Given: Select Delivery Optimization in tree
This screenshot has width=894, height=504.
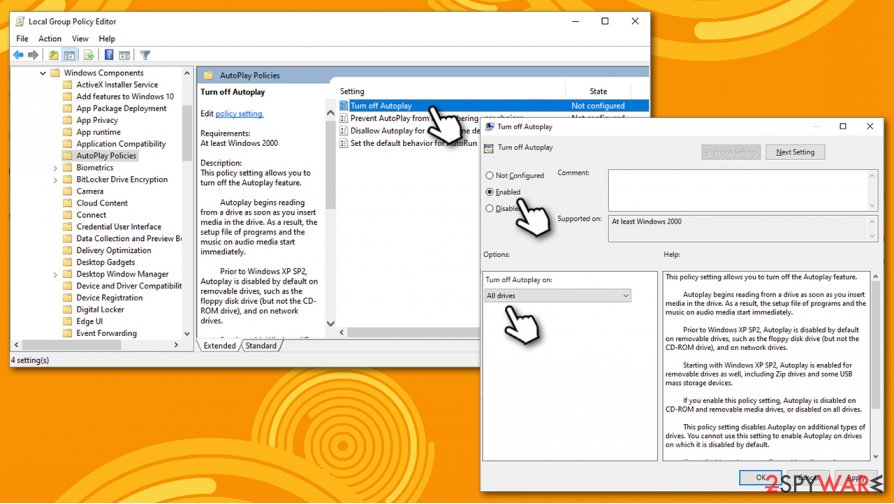Looking at the screenshot, I should coord(113,250).
